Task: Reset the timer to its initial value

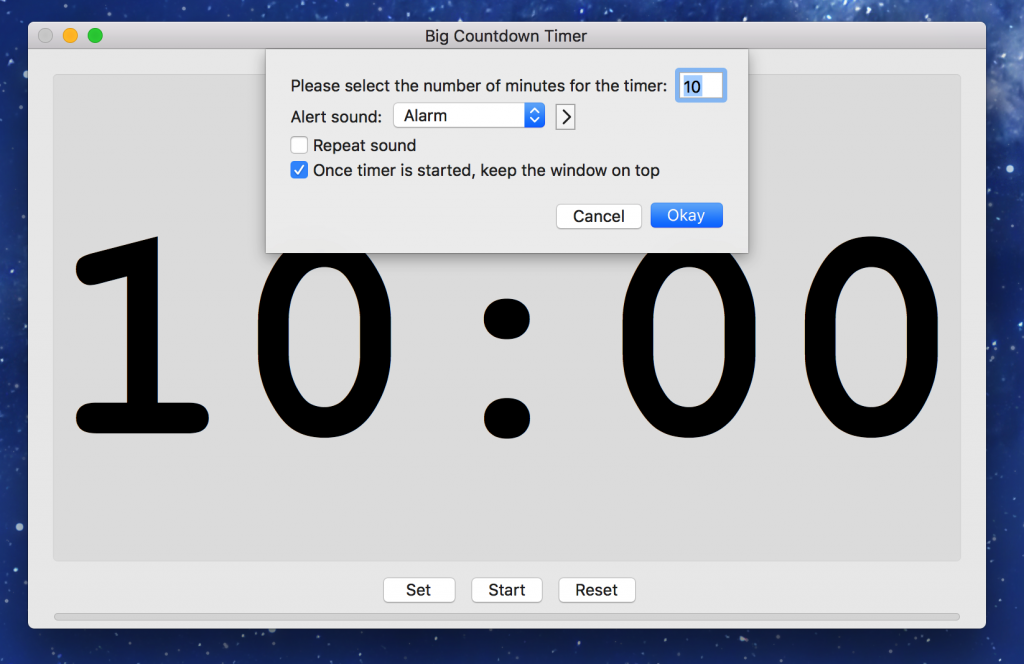Action: (x=596, y=589)
